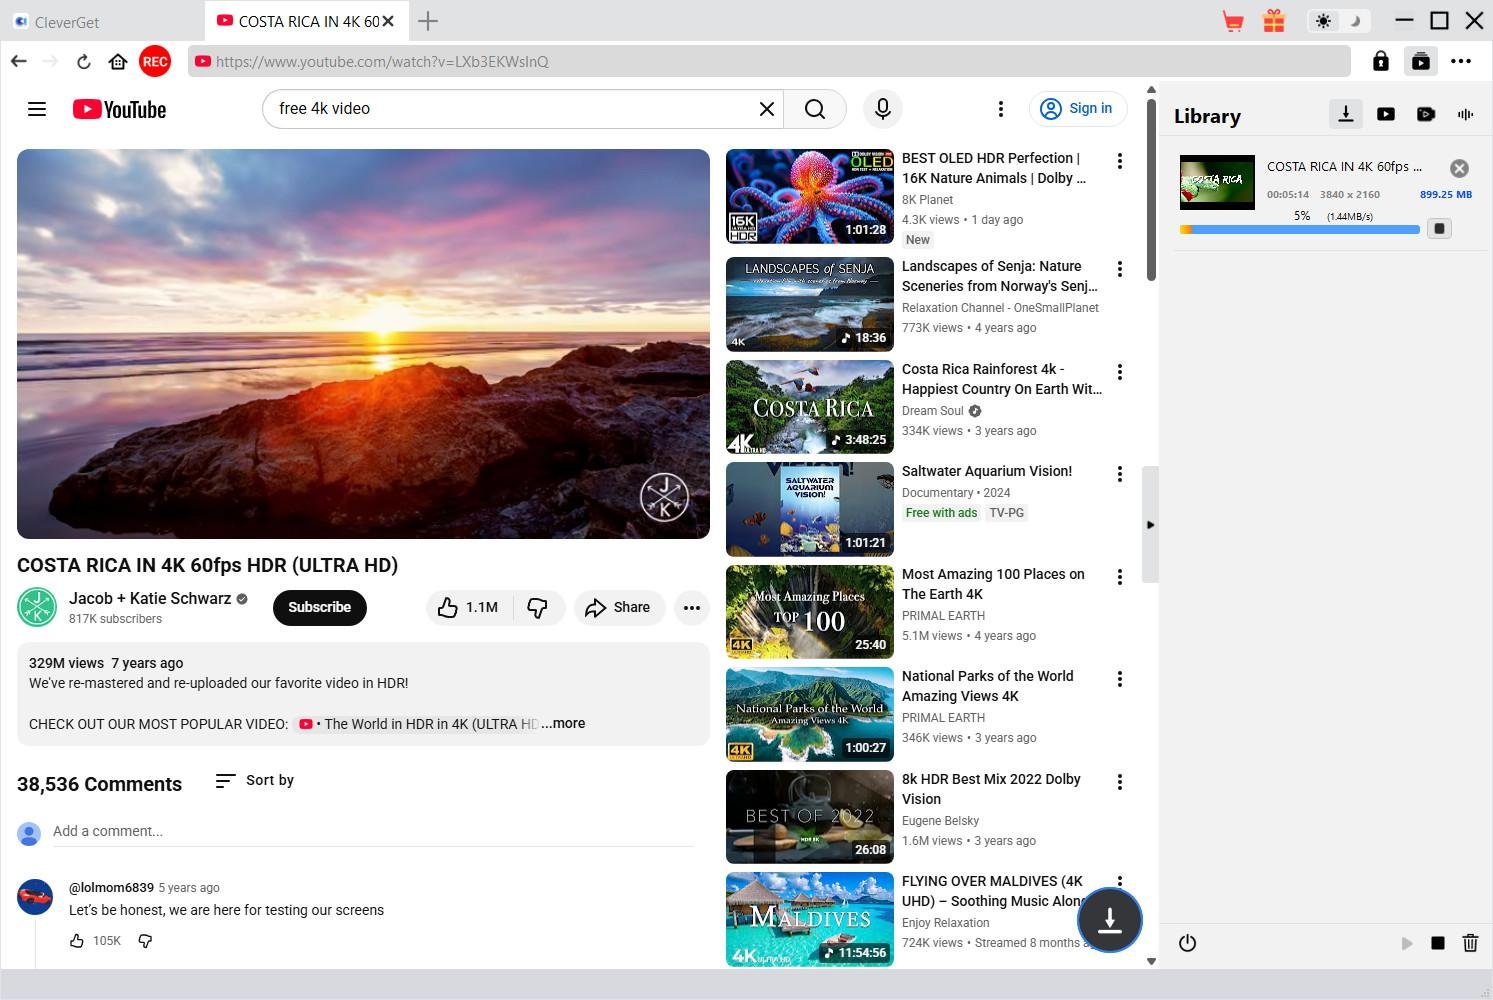1493x1000 pixels.
Task: Cancel the COSTA RICA download item
Action: [1459, 168]
